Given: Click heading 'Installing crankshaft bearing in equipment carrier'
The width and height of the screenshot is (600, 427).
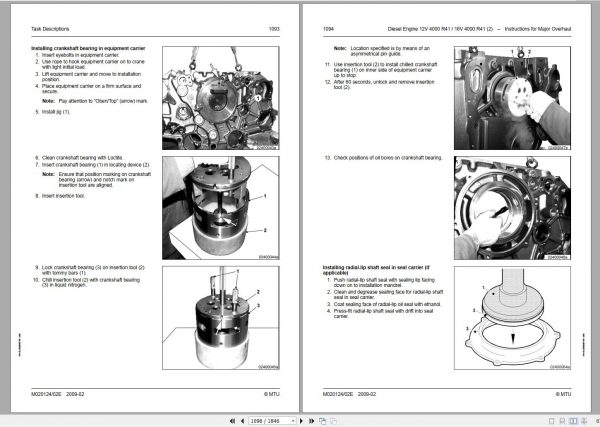Looking at the screenshot, I should (x=88, y=48).
